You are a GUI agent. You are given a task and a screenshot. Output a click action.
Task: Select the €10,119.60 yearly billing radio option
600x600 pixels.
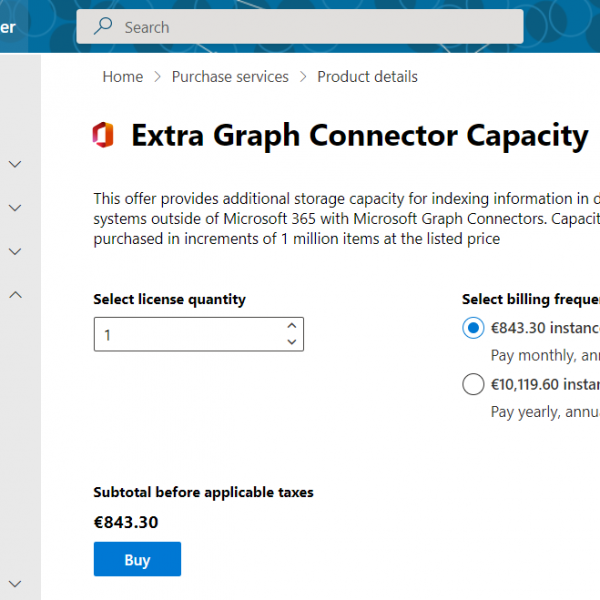(x=473, y=384)
